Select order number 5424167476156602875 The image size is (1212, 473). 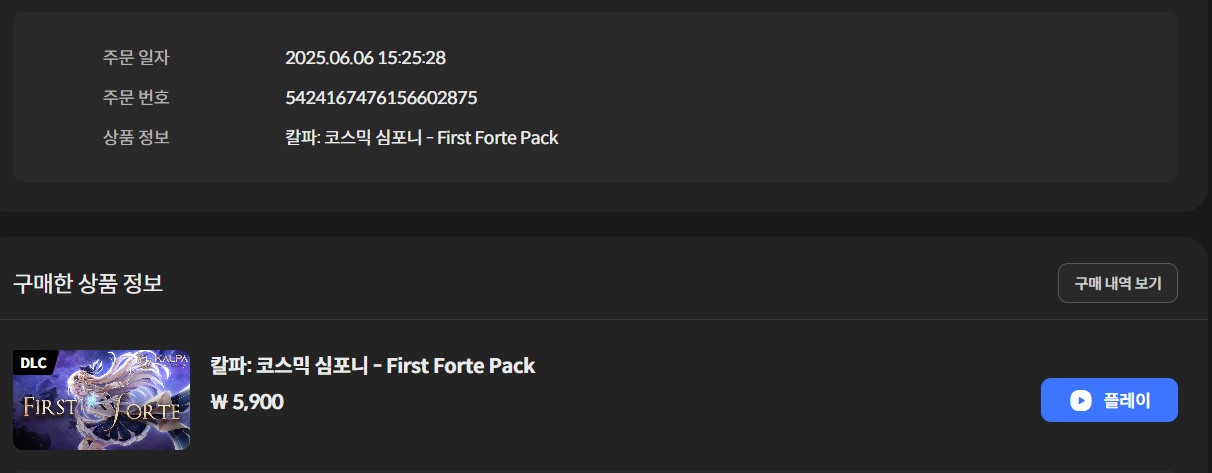381,98
